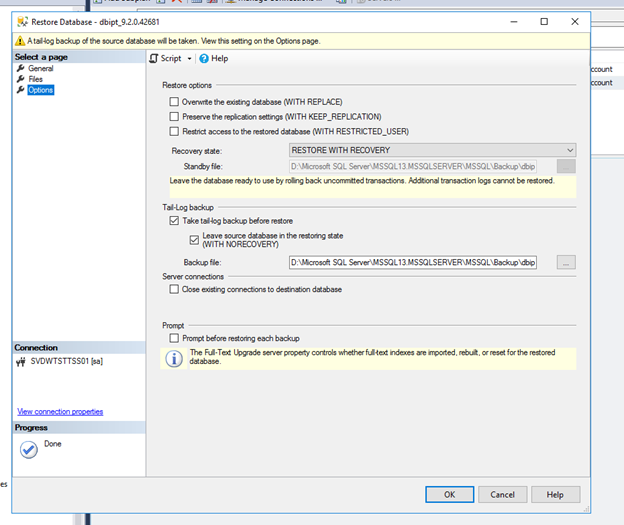Screen dimensions: 624x525
Task: Click the Done progress checkmark icon
Action: pos(29,450)
